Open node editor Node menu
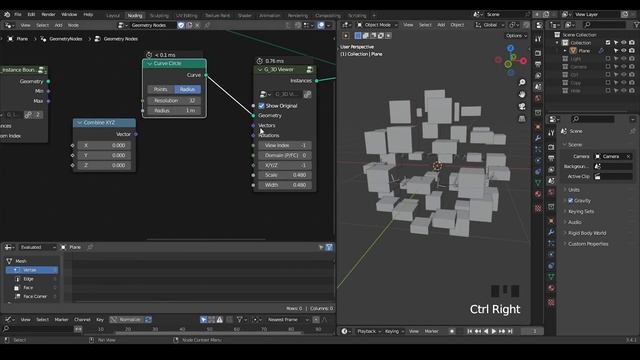Image resolution: width=640 pixels, height=360 pixels. tap(73, 25)
